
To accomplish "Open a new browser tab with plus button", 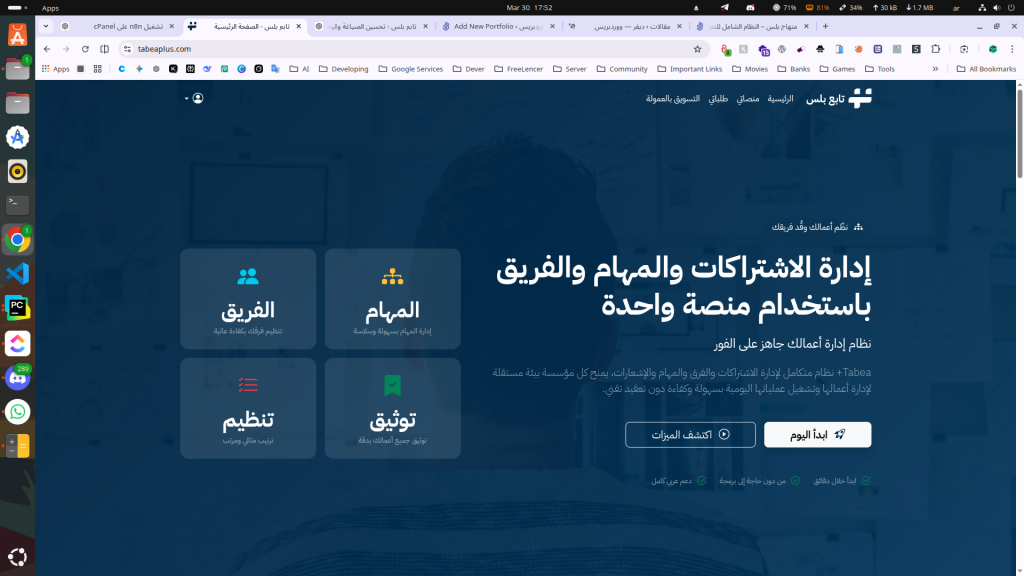I will [825, 27].
